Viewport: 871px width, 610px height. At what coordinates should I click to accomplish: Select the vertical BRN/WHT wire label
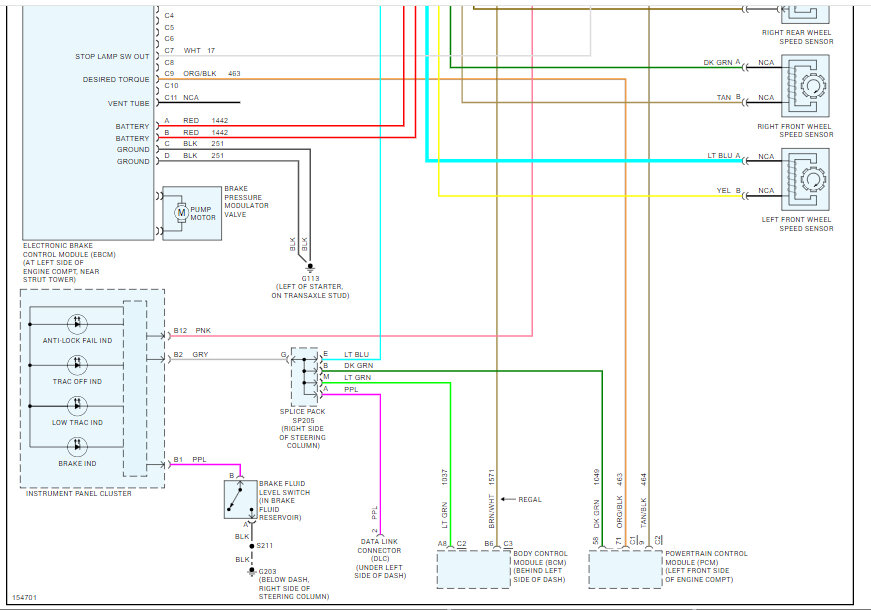(492, 512)
